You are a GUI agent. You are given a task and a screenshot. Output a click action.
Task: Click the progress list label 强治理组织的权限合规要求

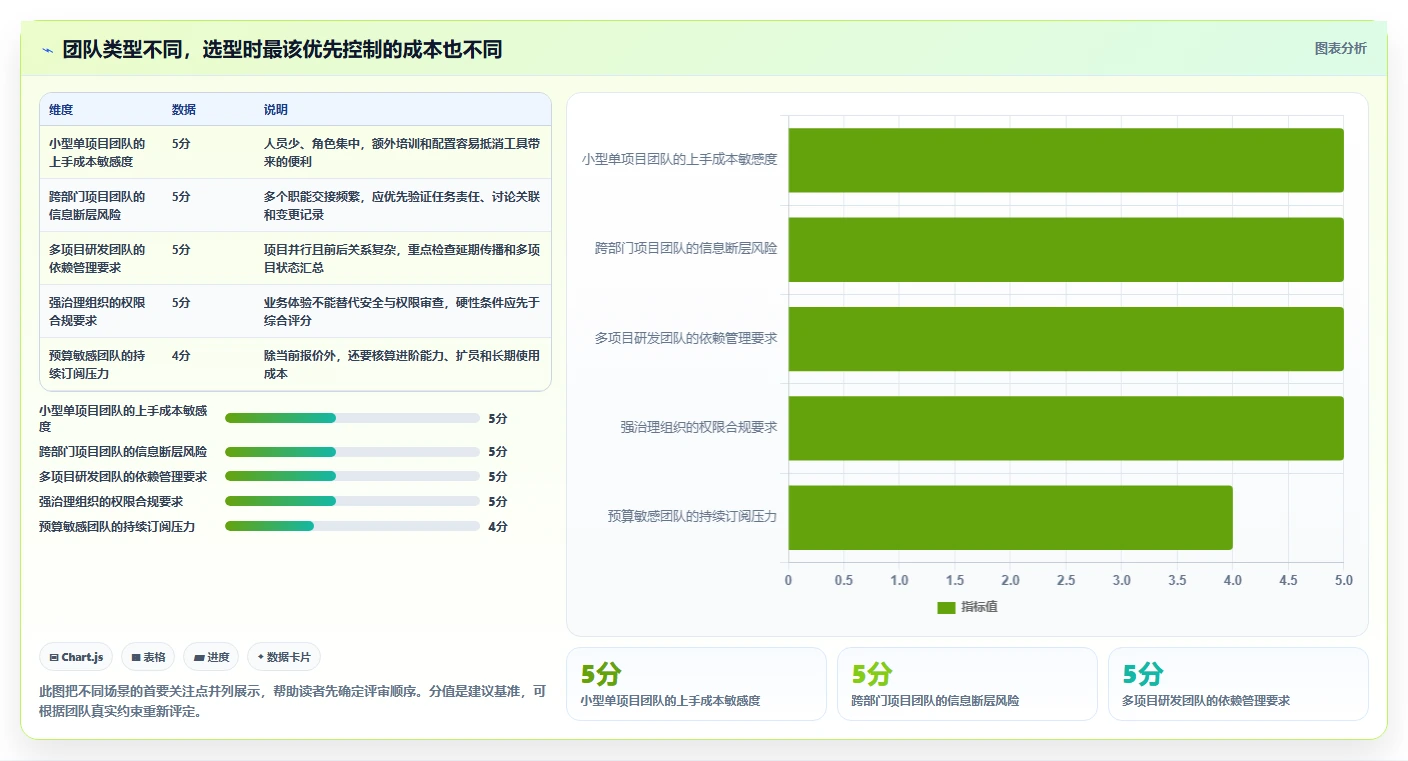click(111, 502)
